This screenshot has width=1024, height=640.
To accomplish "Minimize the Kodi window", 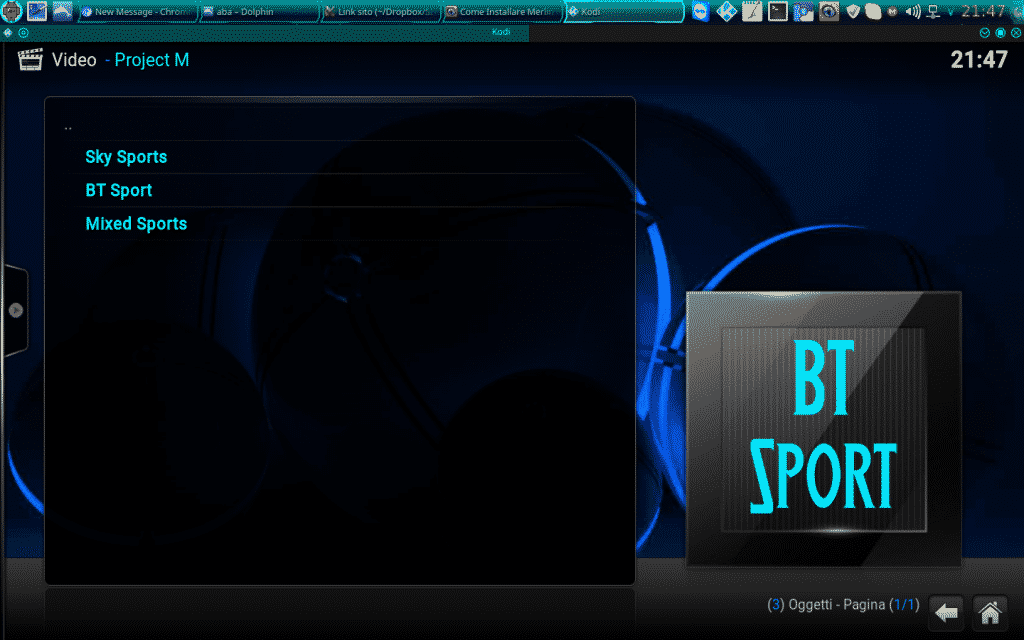I will [x=985, y=32].
